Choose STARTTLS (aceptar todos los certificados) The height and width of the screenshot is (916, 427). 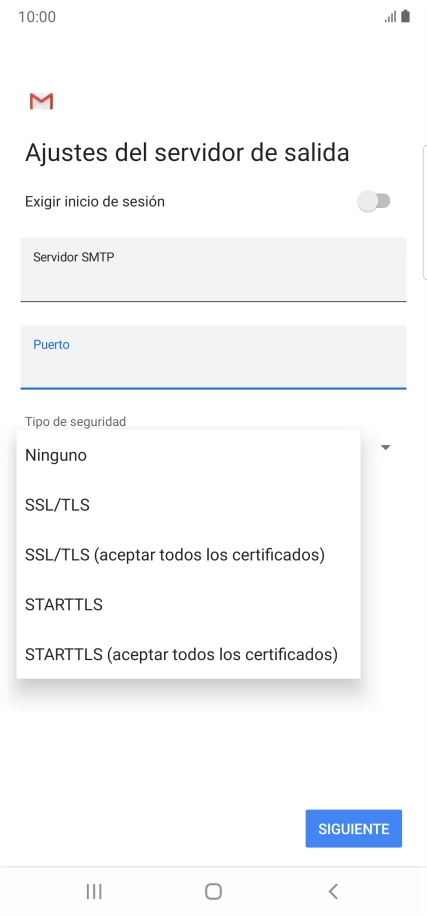(x=188, y=654)
